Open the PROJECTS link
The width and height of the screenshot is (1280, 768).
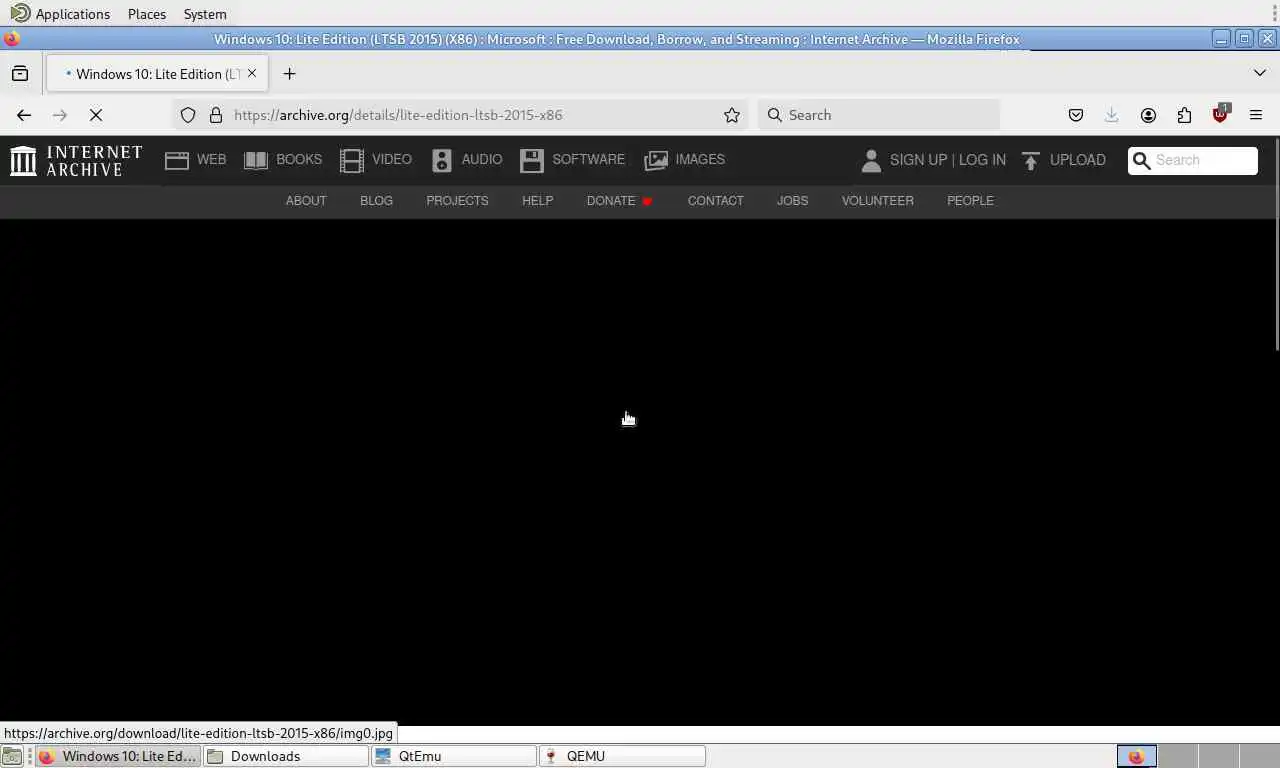pos(457,201)
